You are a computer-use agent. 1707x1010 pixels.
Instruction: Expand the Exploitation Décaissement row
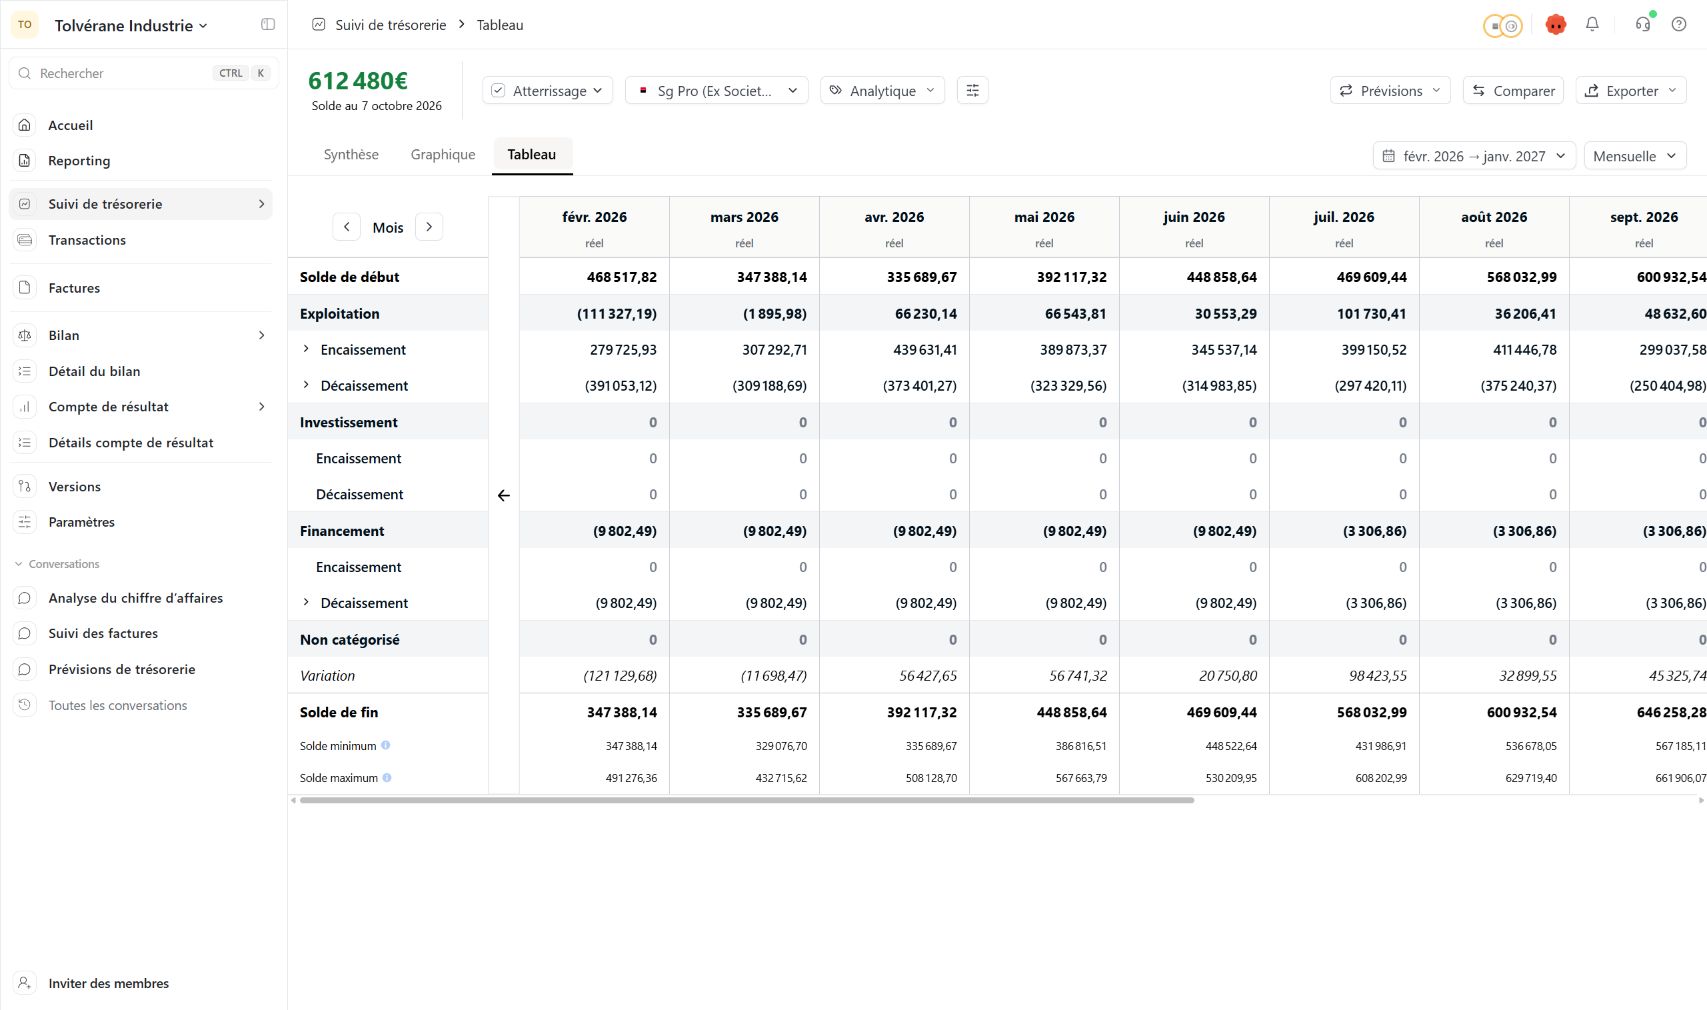coord(307,385)
